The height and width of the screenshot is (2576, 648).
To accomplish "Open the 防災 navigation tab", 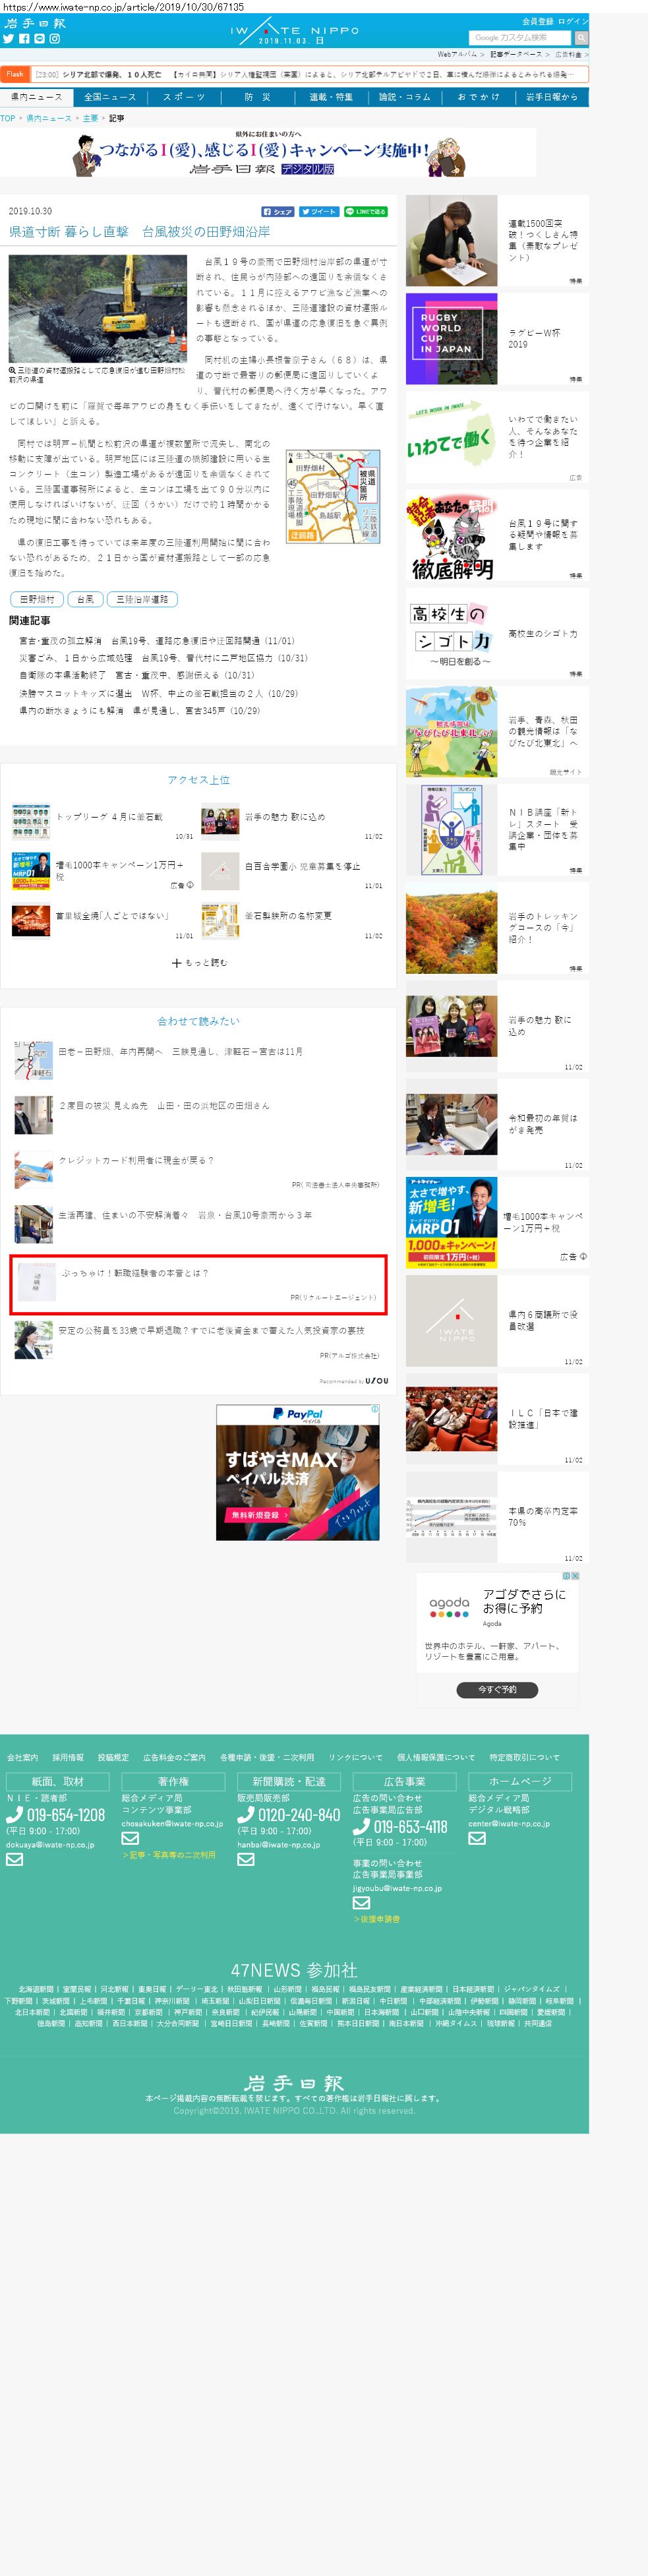I will click(x=257, y=97).
